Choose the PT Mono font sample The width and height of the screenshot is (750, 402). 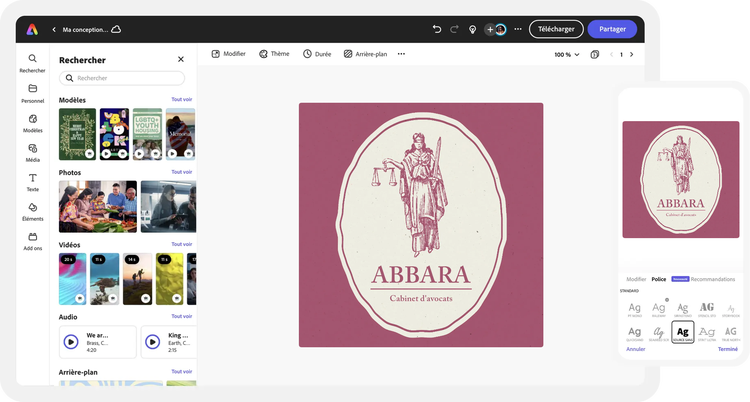[x=635, y=309]
